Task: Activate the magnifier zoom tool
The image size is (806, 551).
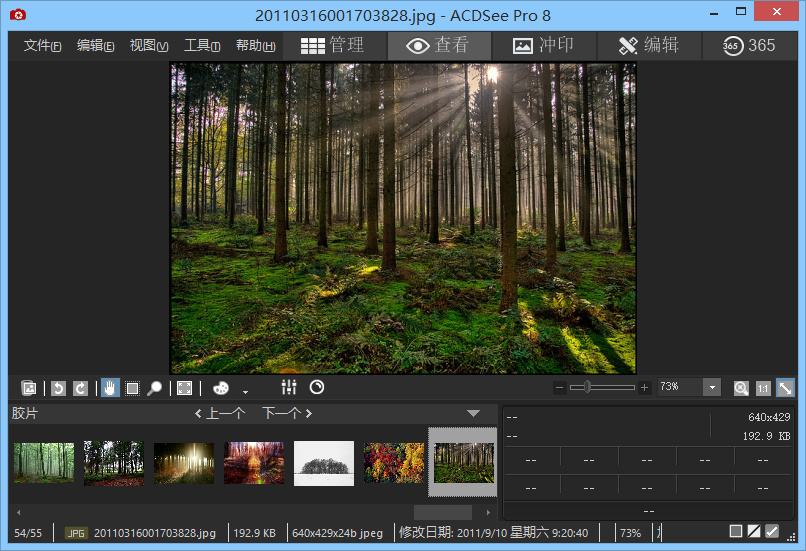Action: [x=155, y=388]
